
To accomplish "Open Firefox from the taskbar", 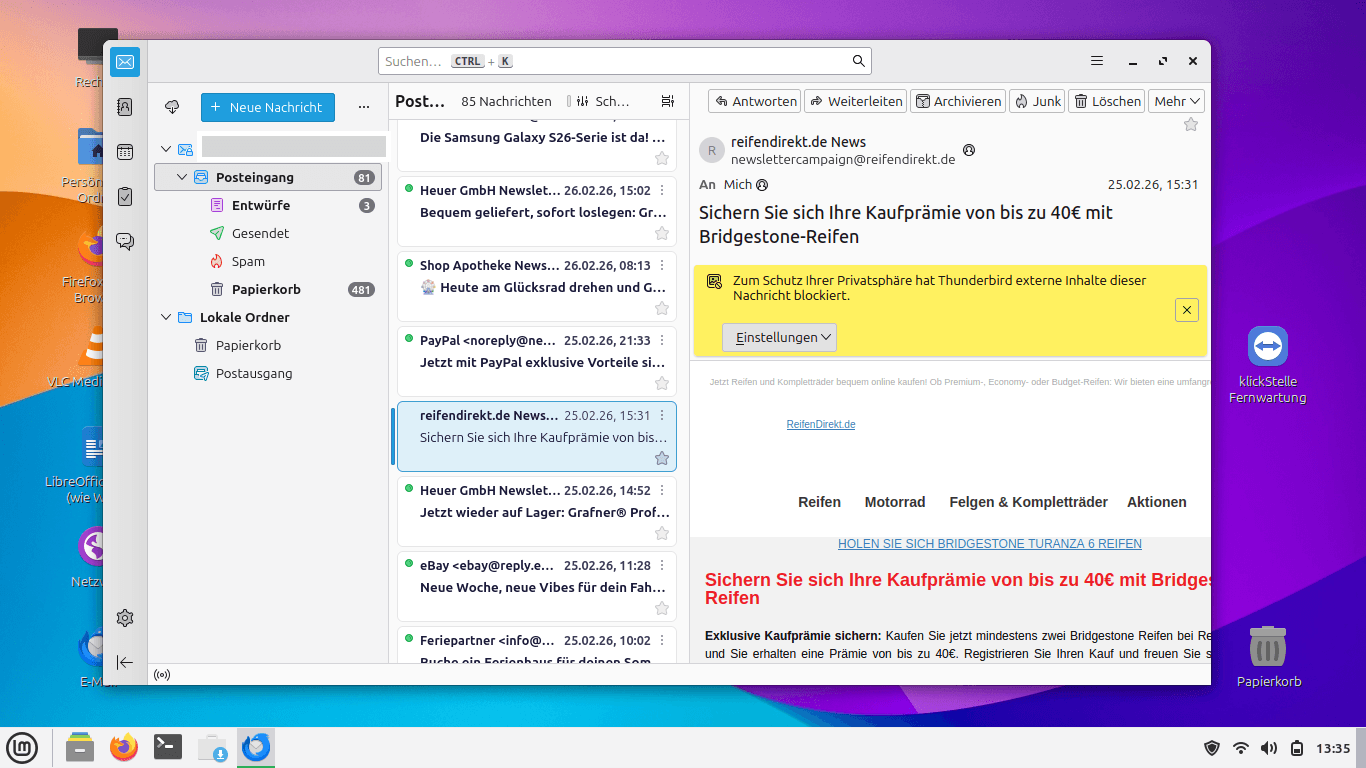I will (124, 747).
